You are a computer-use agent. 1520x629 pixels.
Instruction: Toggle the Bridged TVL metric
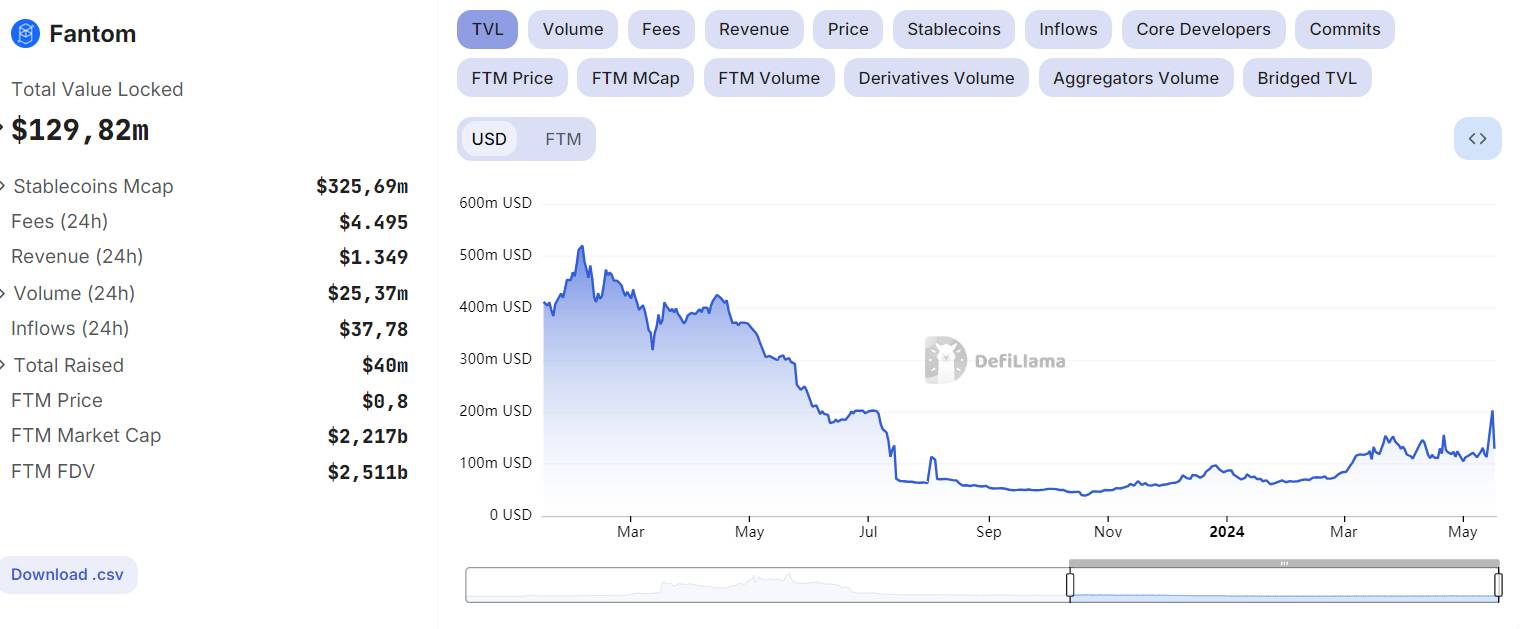point(1307,78)
